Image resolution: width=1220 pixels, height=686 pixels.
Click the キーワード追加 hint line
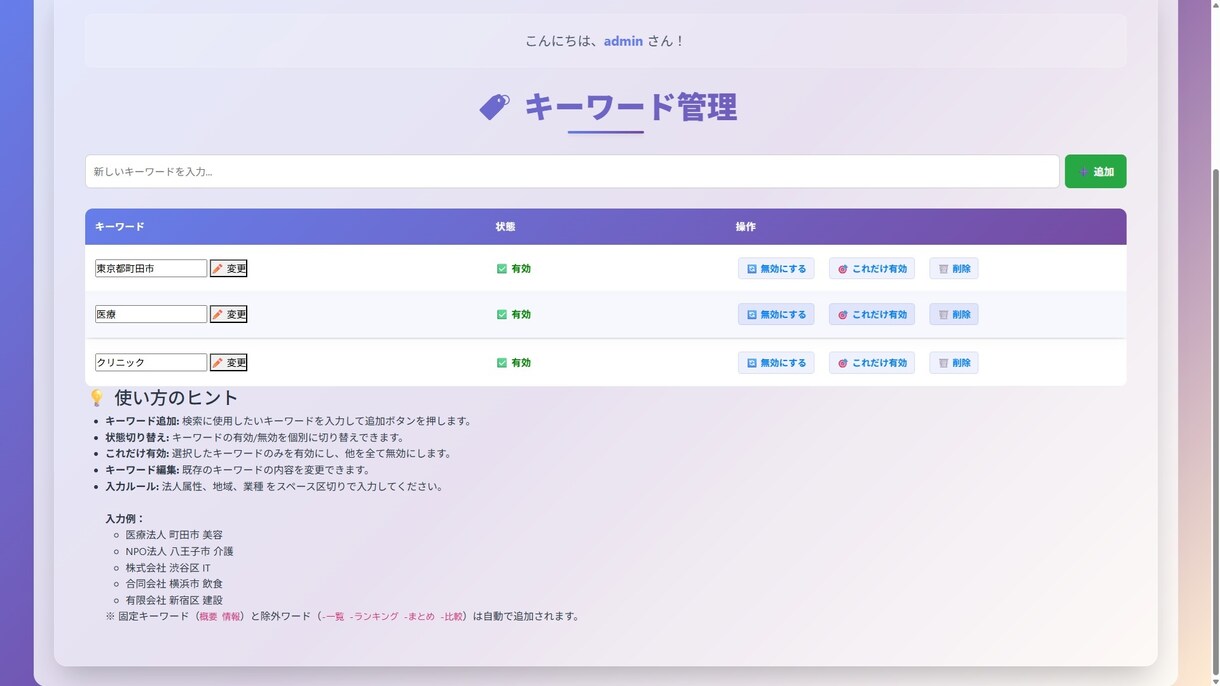tap(288, 421)
